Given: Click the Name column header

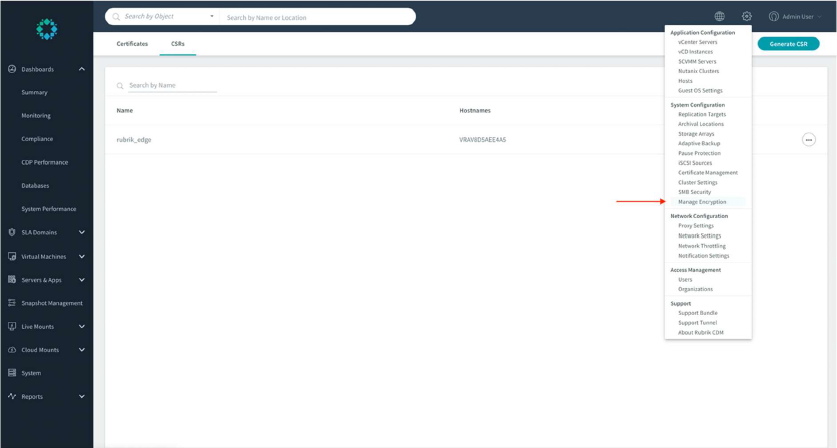Looking at the screenshot, I should [x=125, y=111].
